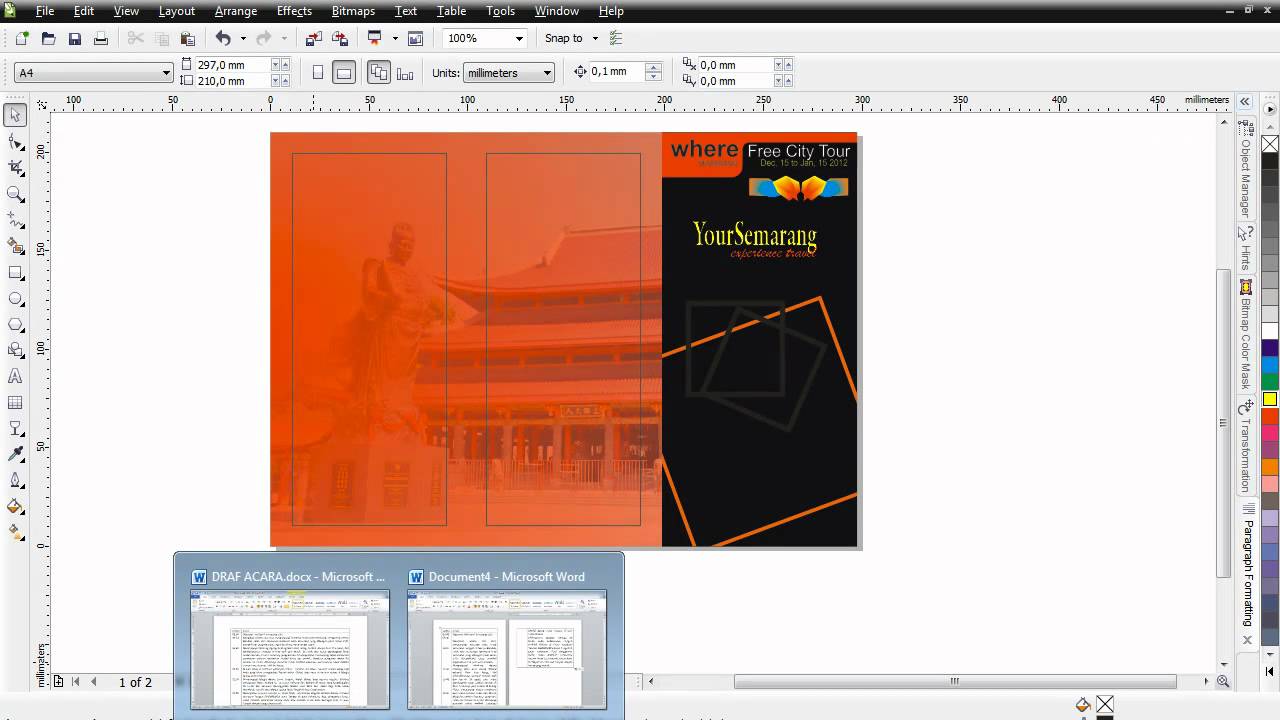
Task: Open the Arrange menu
Action: click(x=236, y=11)
